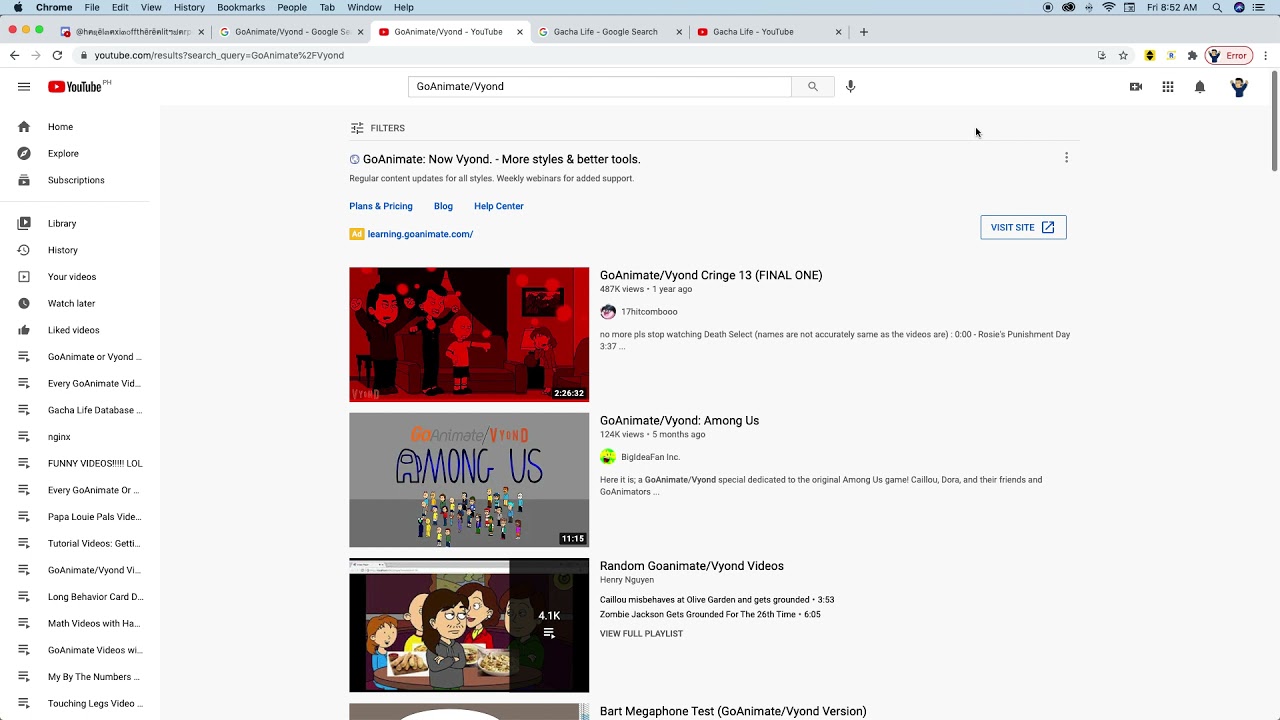
Task: Open the notifications bell
Action: coord(1200,87)
